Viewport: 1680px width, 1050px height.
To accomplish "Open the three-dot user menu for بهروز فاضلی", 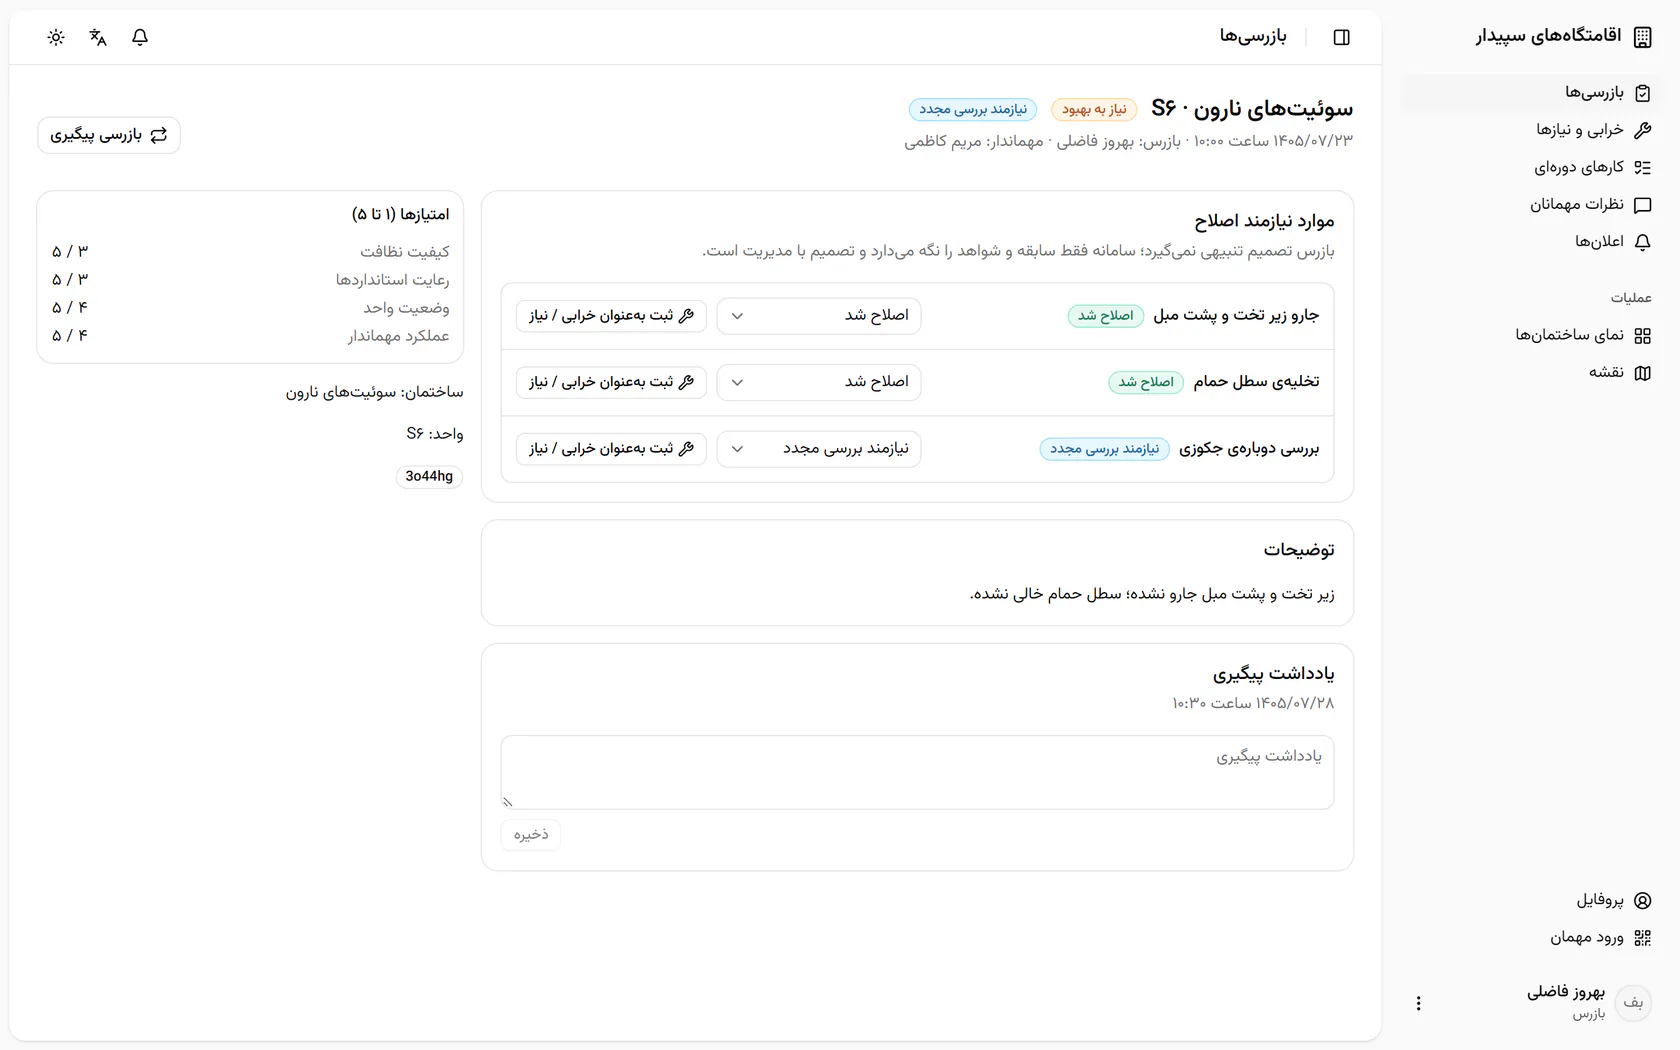I will click(x=1418, y=1003).
